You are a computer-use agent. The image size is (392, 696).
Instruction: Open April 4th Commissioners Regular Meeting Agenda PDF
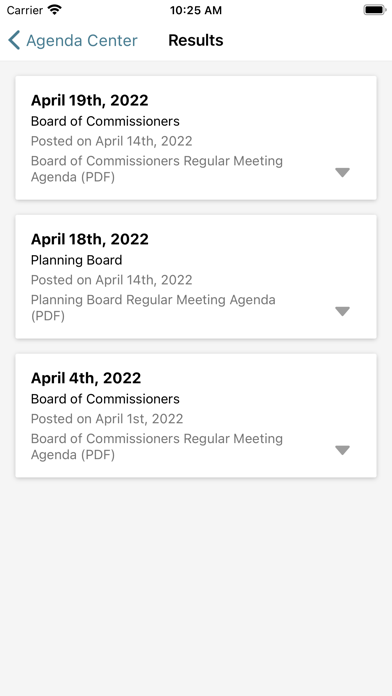[157, 447]
